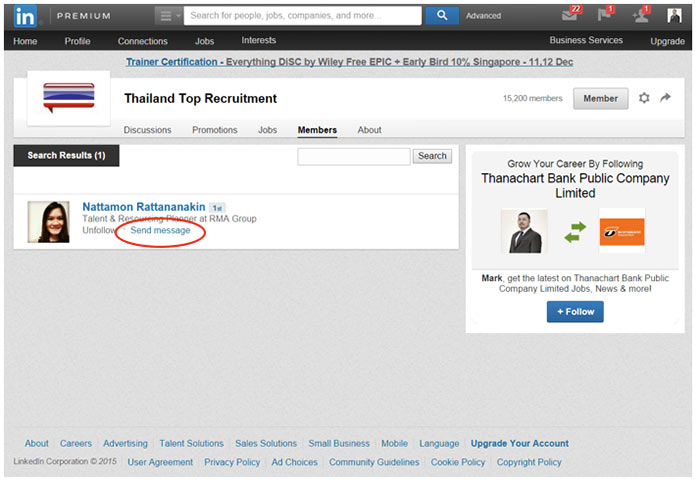This screenshot has height=480, width=700.
Task: Click the share group arrow icon
Action: coord(665,97)
